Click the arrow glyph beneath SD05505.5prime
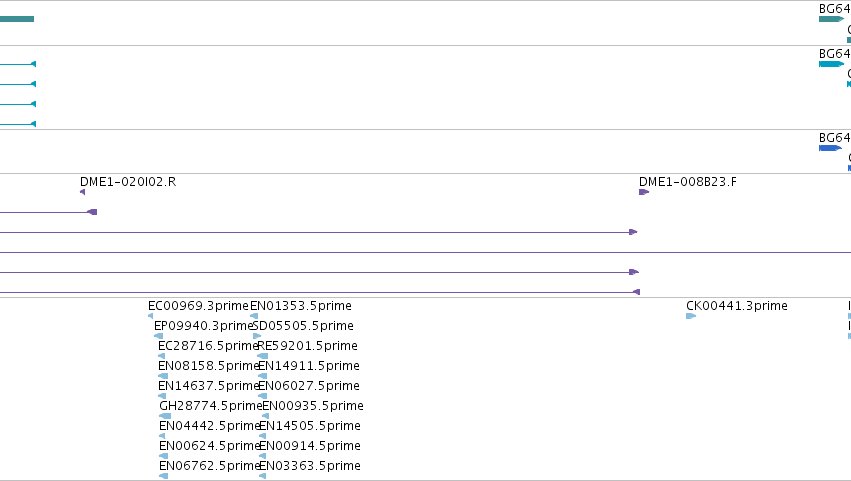This screenshot has width=851, height=481. 257,336
